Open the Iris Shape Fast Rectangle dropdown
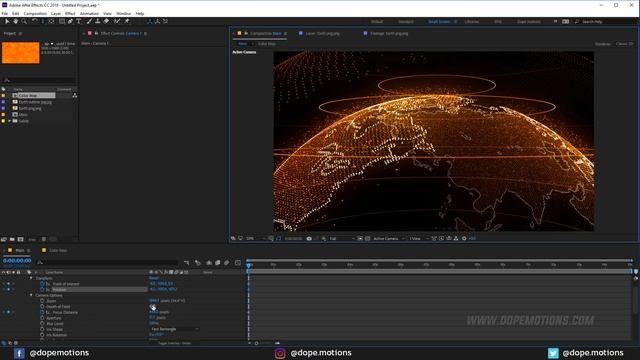640x360 pixels. coord(174,329)
